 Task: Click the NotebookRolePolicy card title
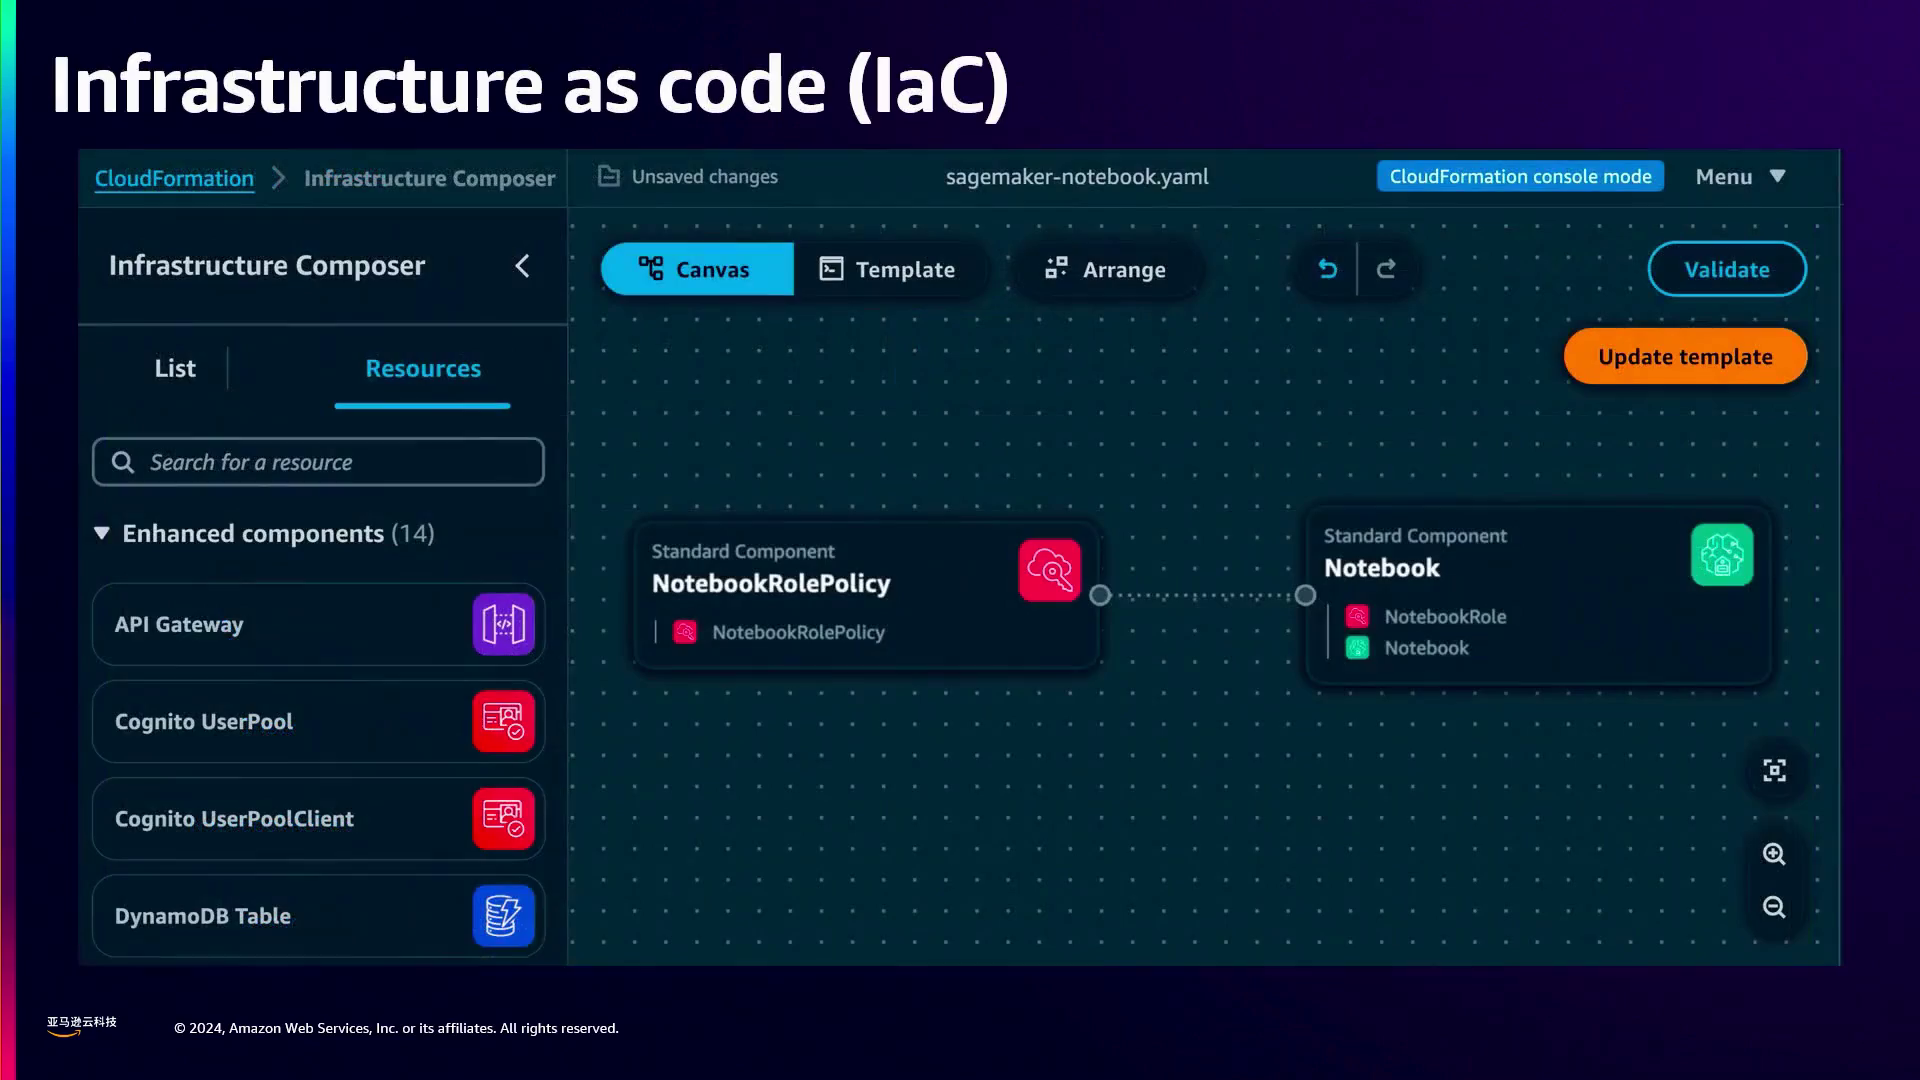771,584
